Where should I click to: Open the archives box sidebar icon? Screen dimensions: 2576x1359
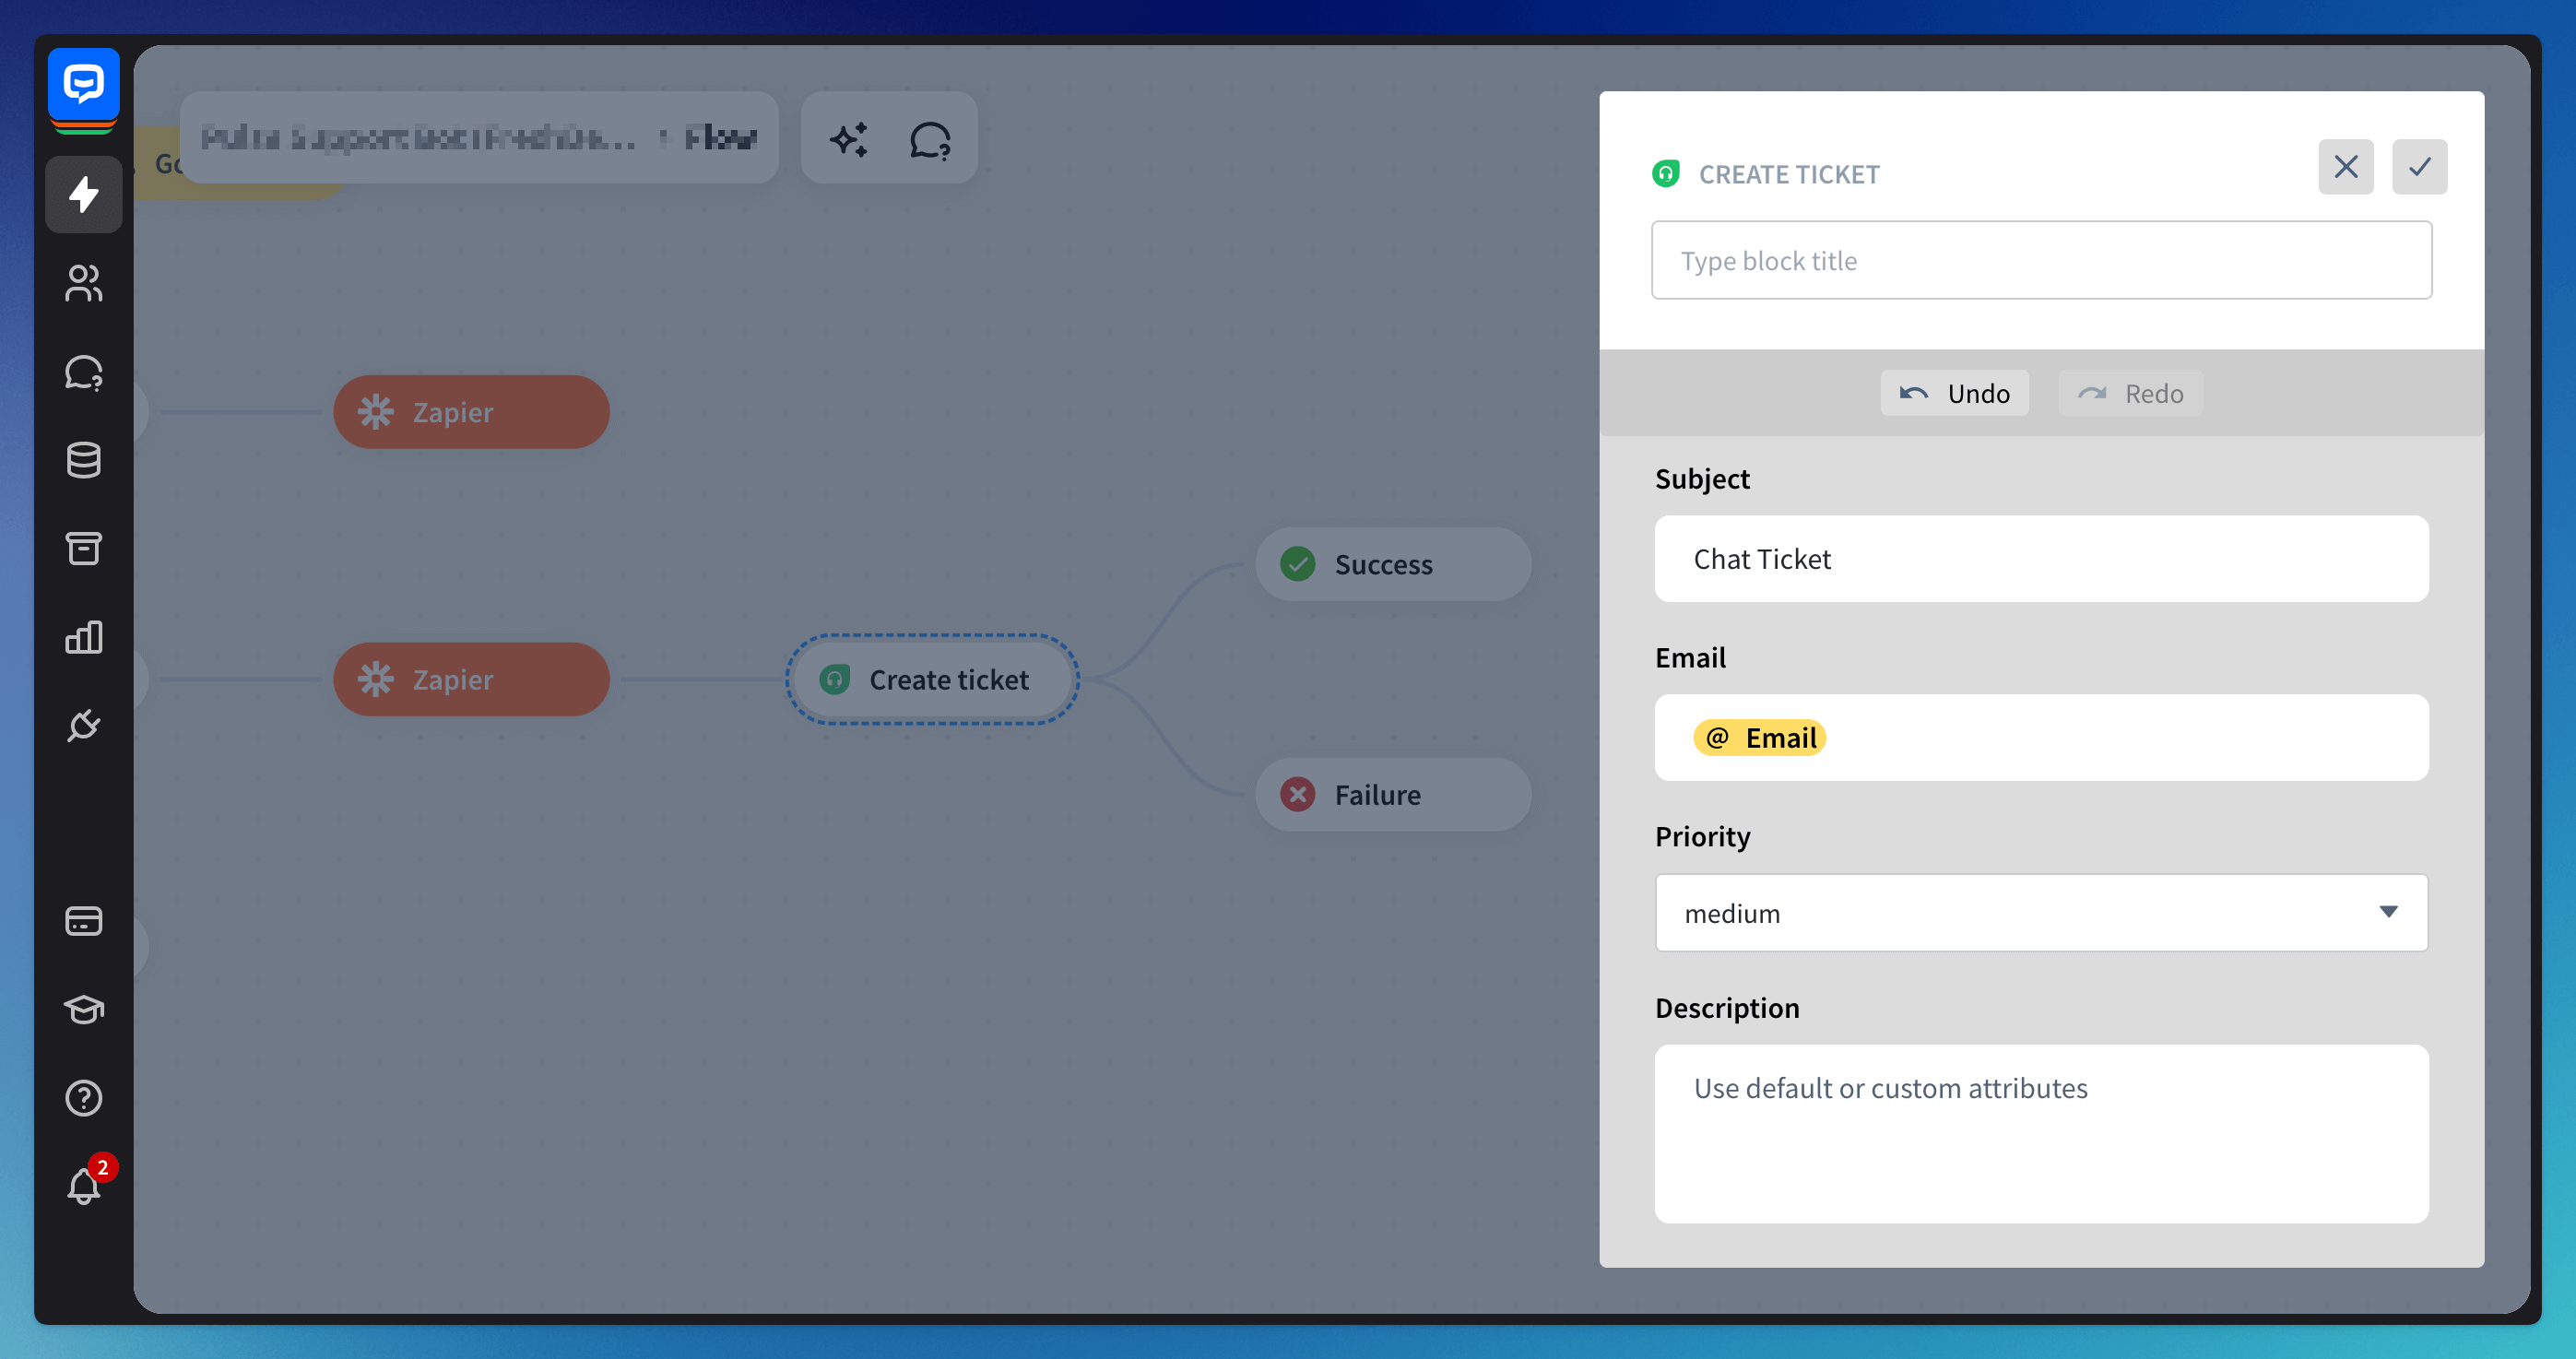84,548
